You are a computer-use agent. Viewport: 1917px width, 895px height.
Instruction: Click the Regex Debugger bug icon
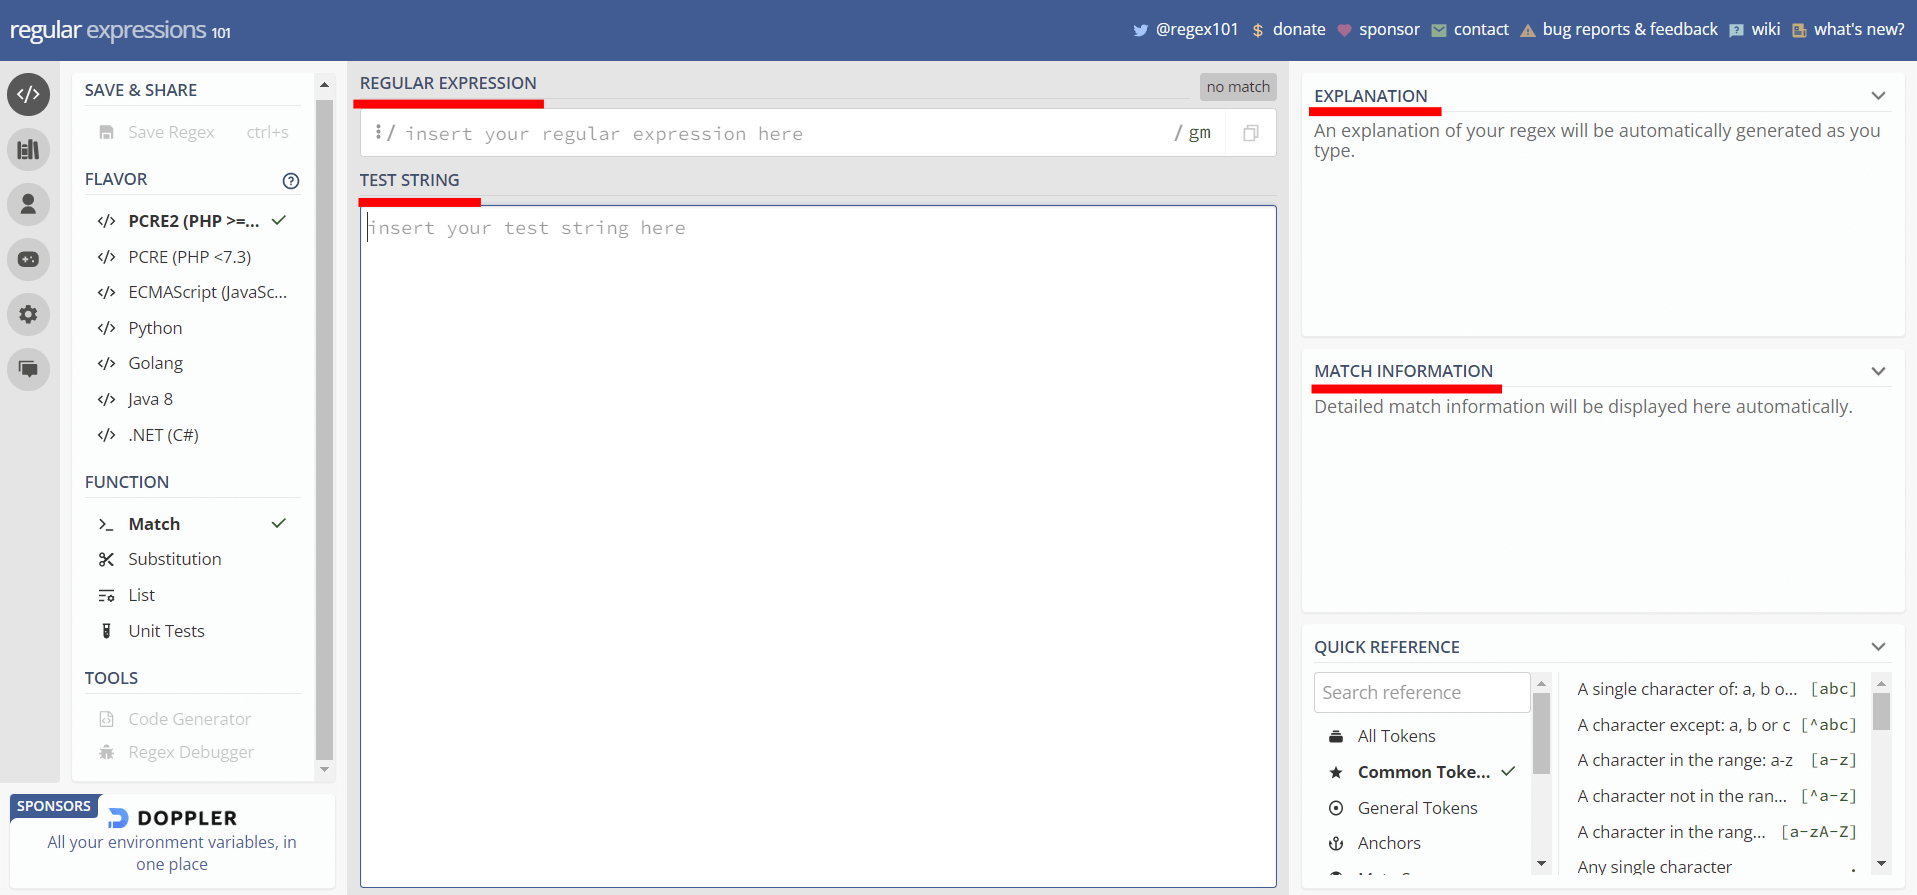(x=106, y=752)
